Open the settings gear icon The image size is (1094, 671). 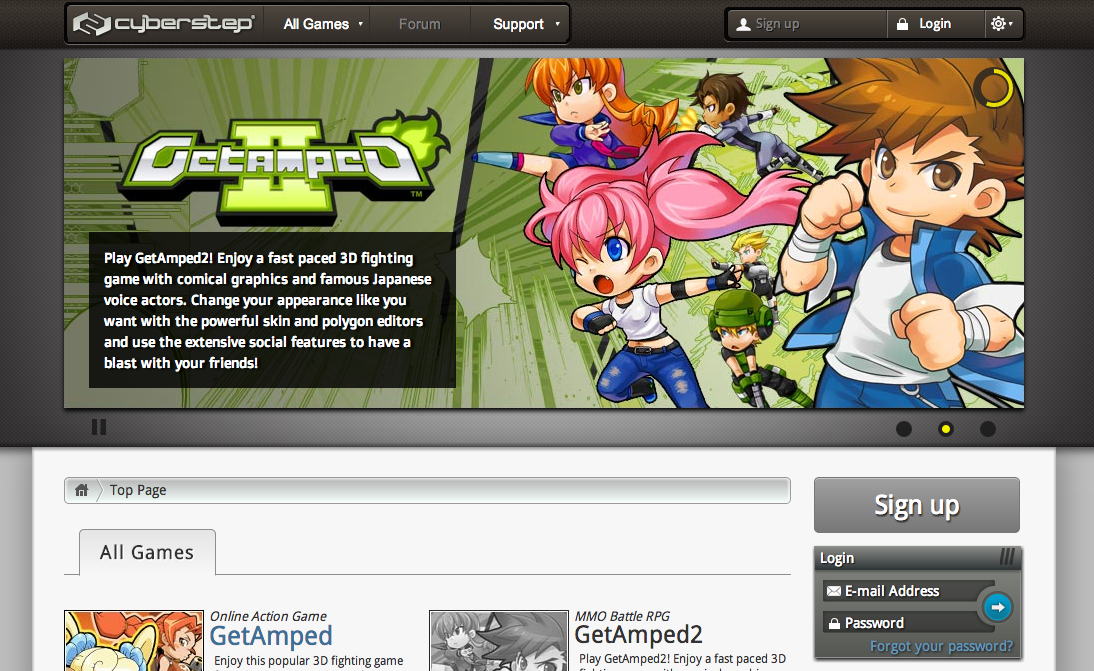coord(997,23)
